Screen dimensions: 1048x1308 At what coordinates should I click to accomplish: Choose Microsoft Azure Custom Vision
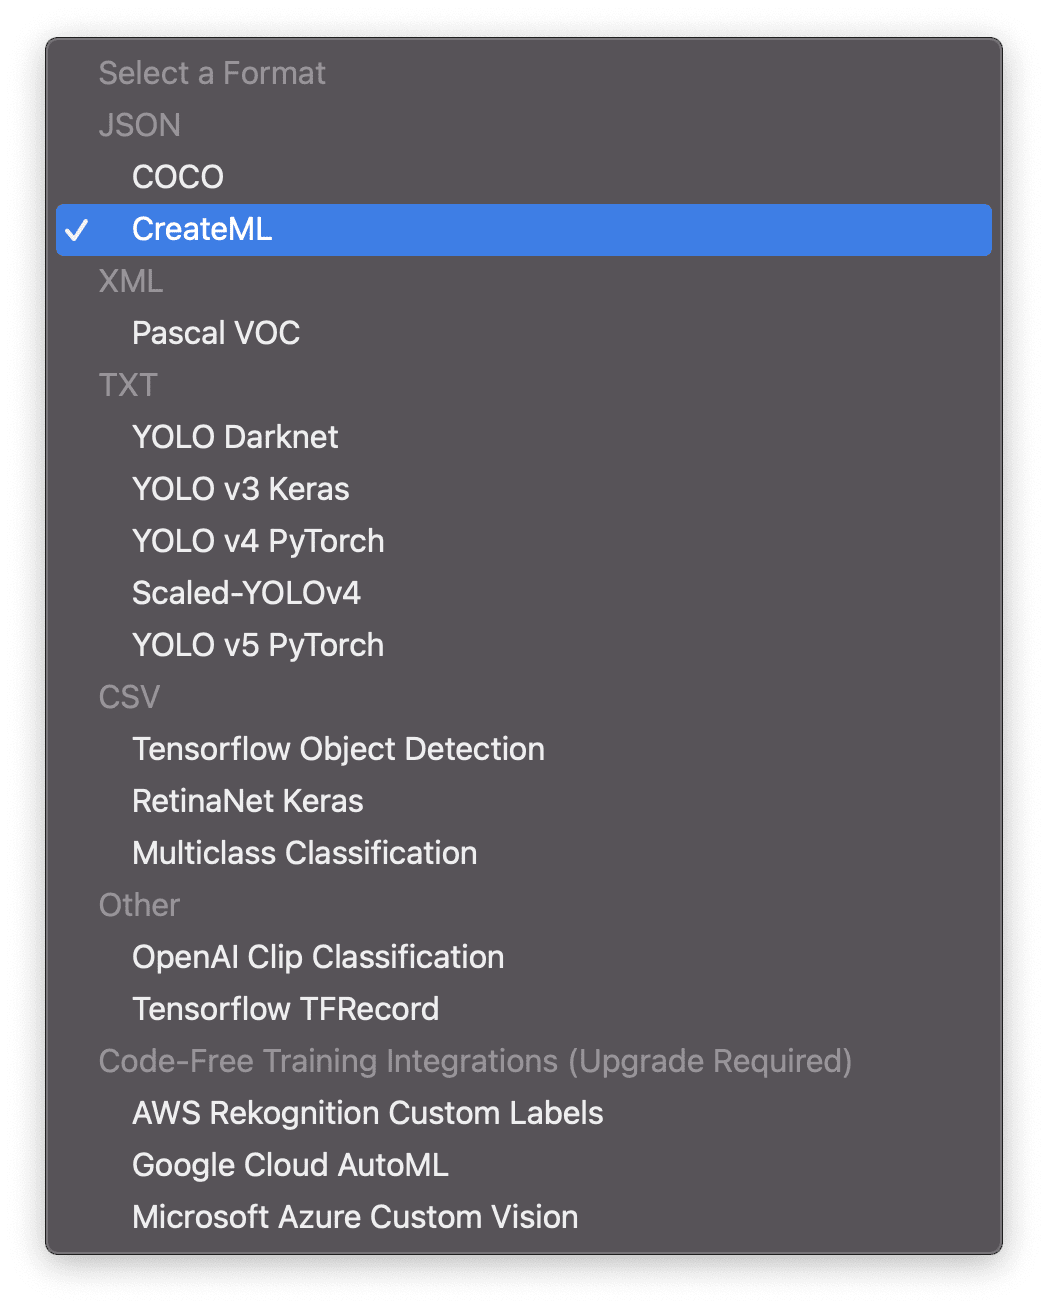[355, 1217]
